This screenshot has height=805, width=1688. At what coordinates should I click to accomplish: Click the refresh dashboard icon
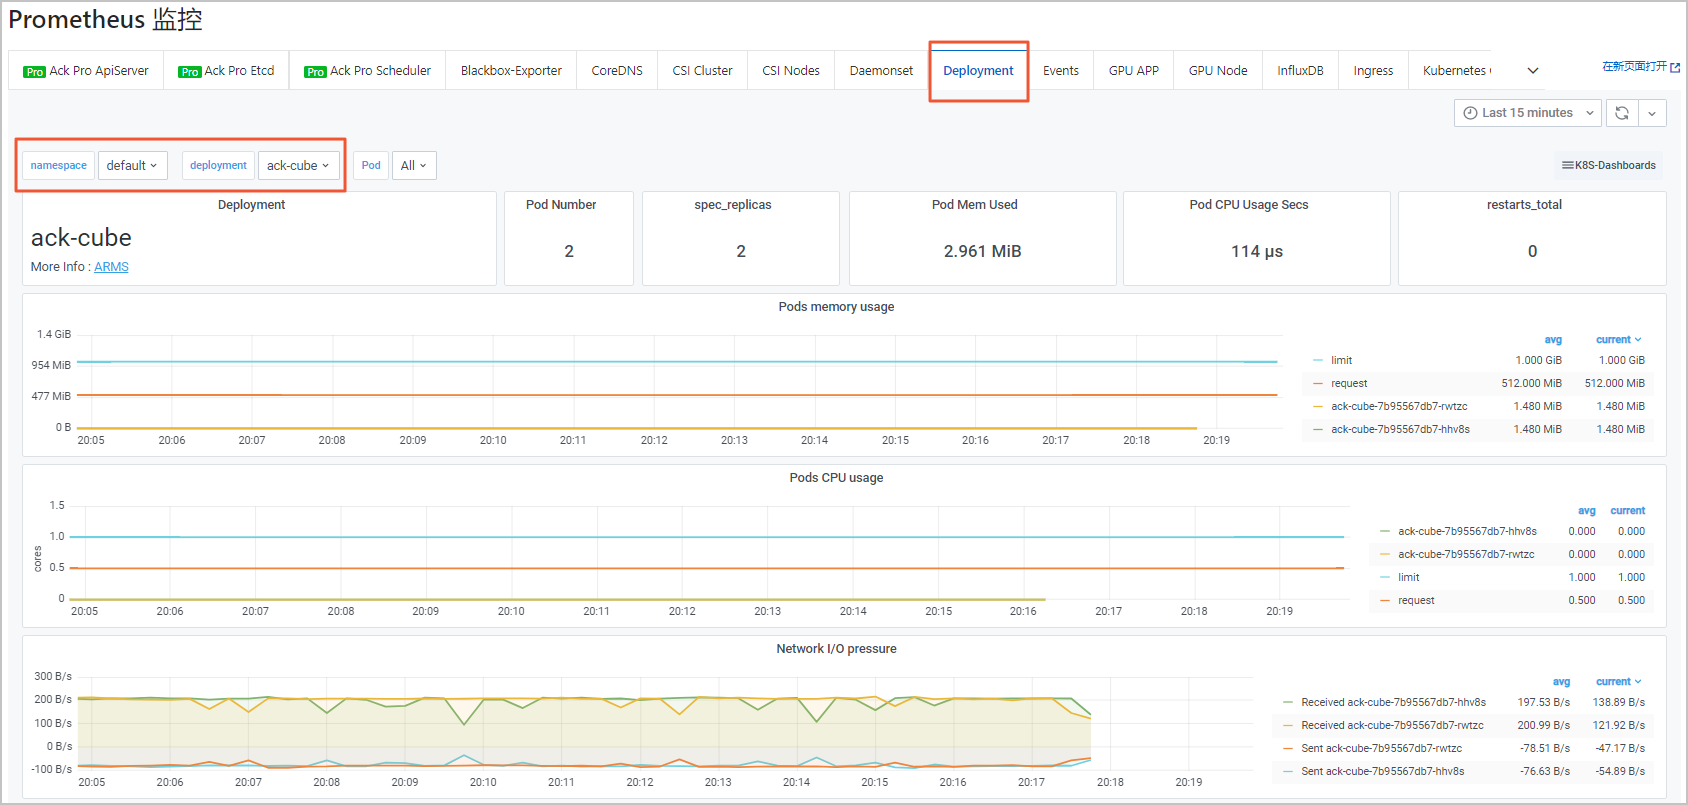(x=1622, y=113)
